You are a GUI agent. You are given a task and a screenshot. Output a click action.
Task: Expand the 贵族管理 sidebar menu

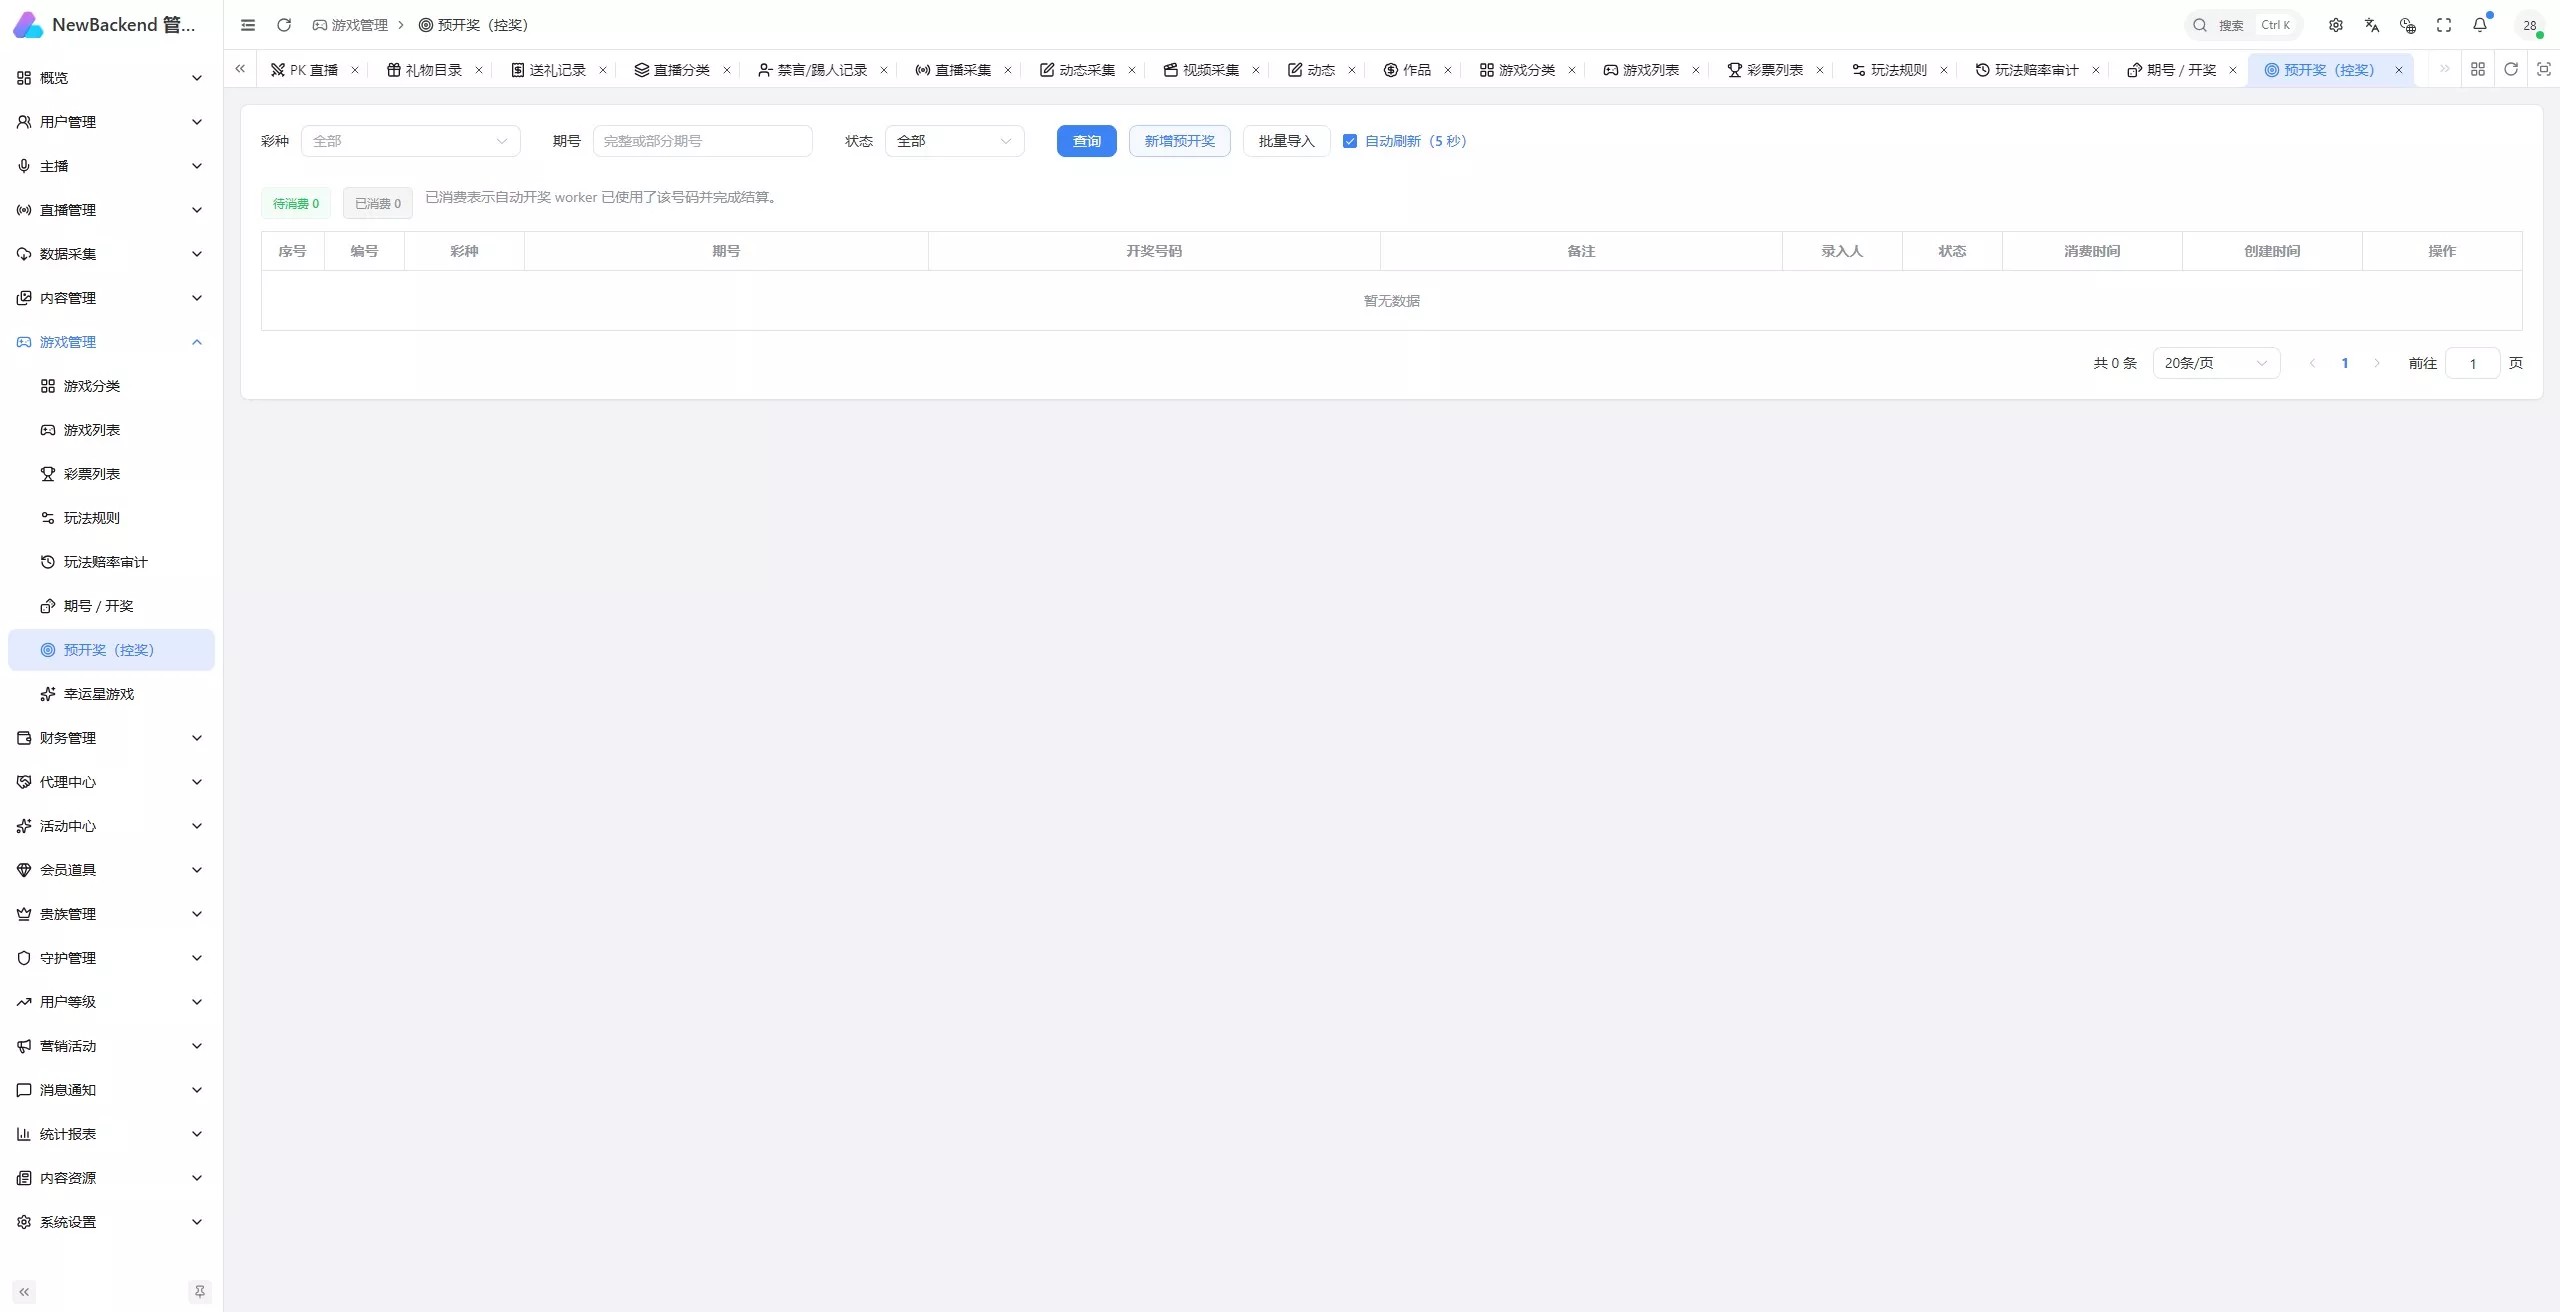click(x=111, y=914)
